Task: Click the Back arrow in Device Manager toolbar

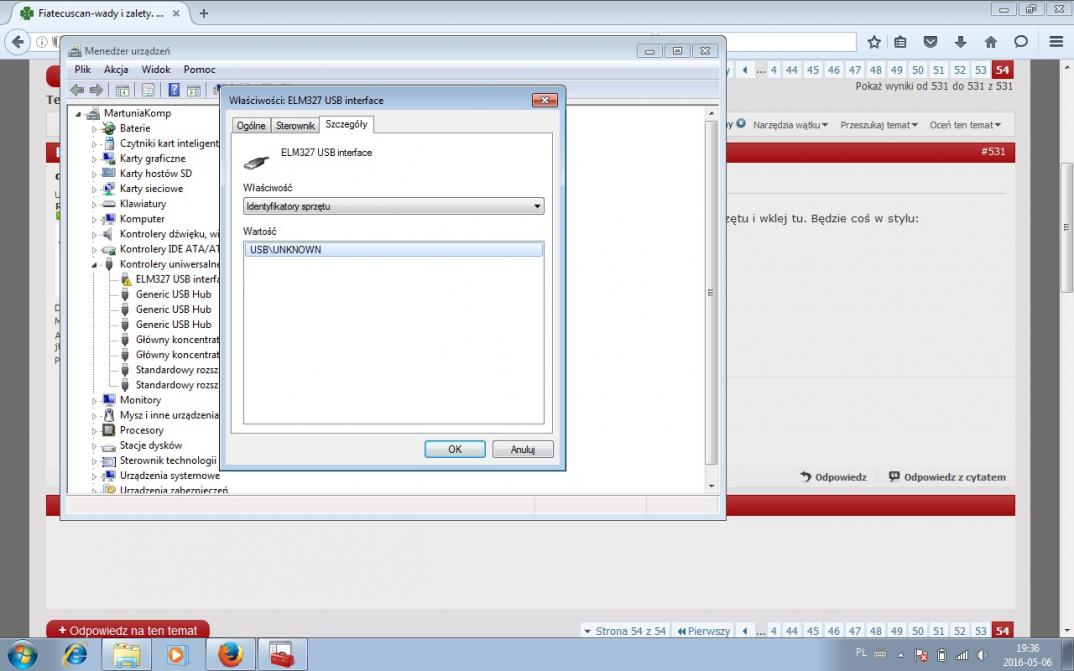Action: (x=77, y=90)
